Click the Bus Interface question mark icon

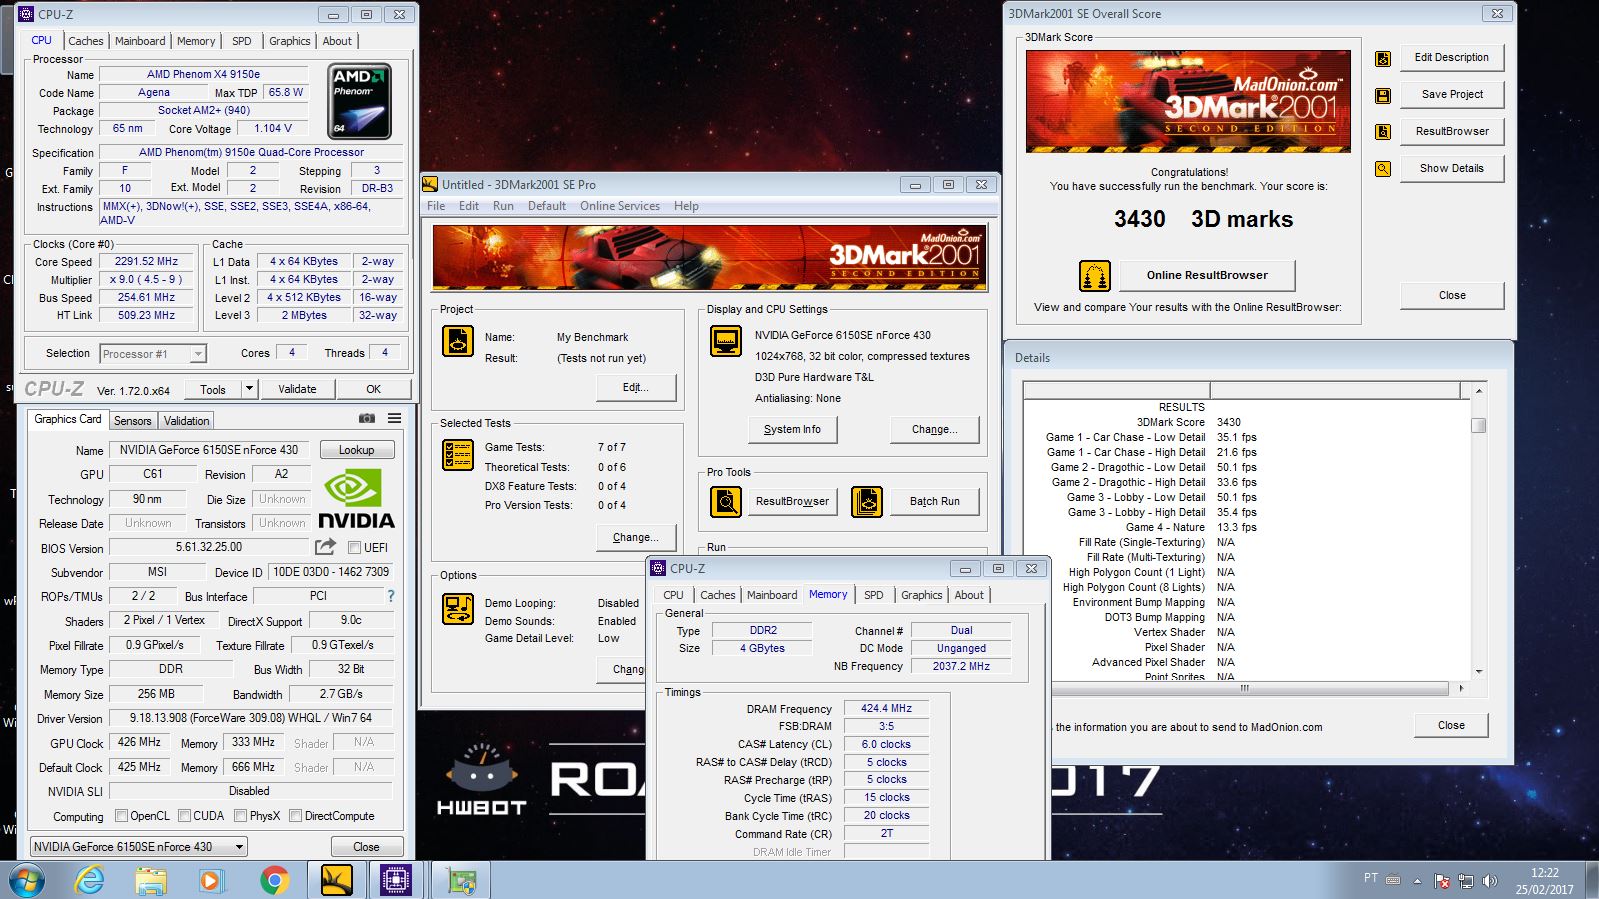click(x=391, y=596)
